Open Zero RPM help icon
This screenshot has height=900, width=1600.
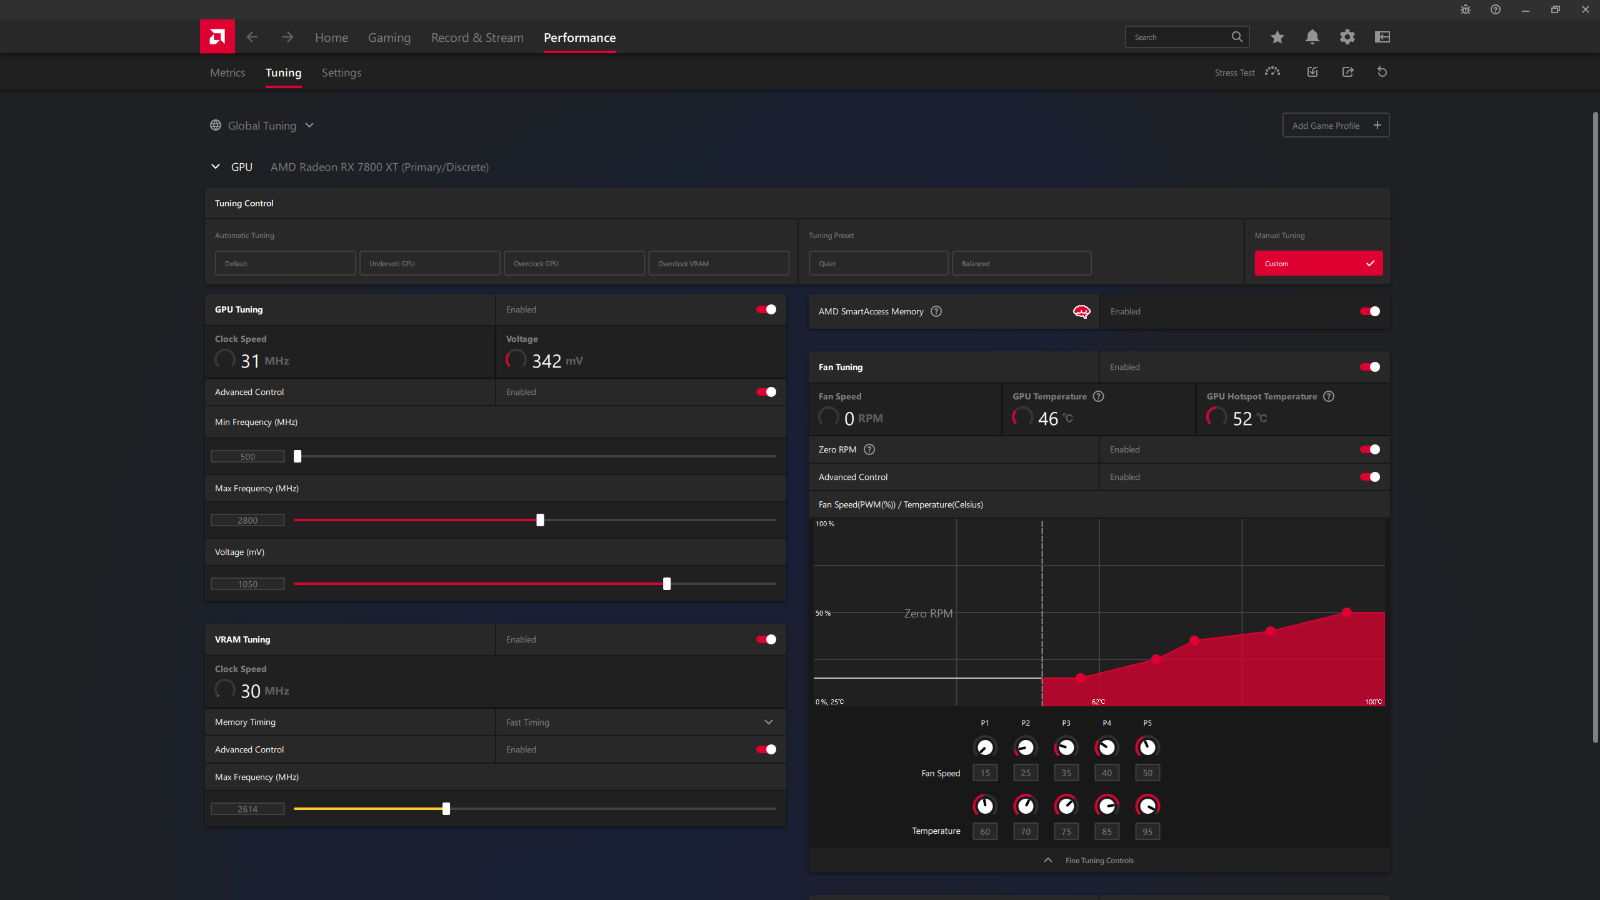869,449
